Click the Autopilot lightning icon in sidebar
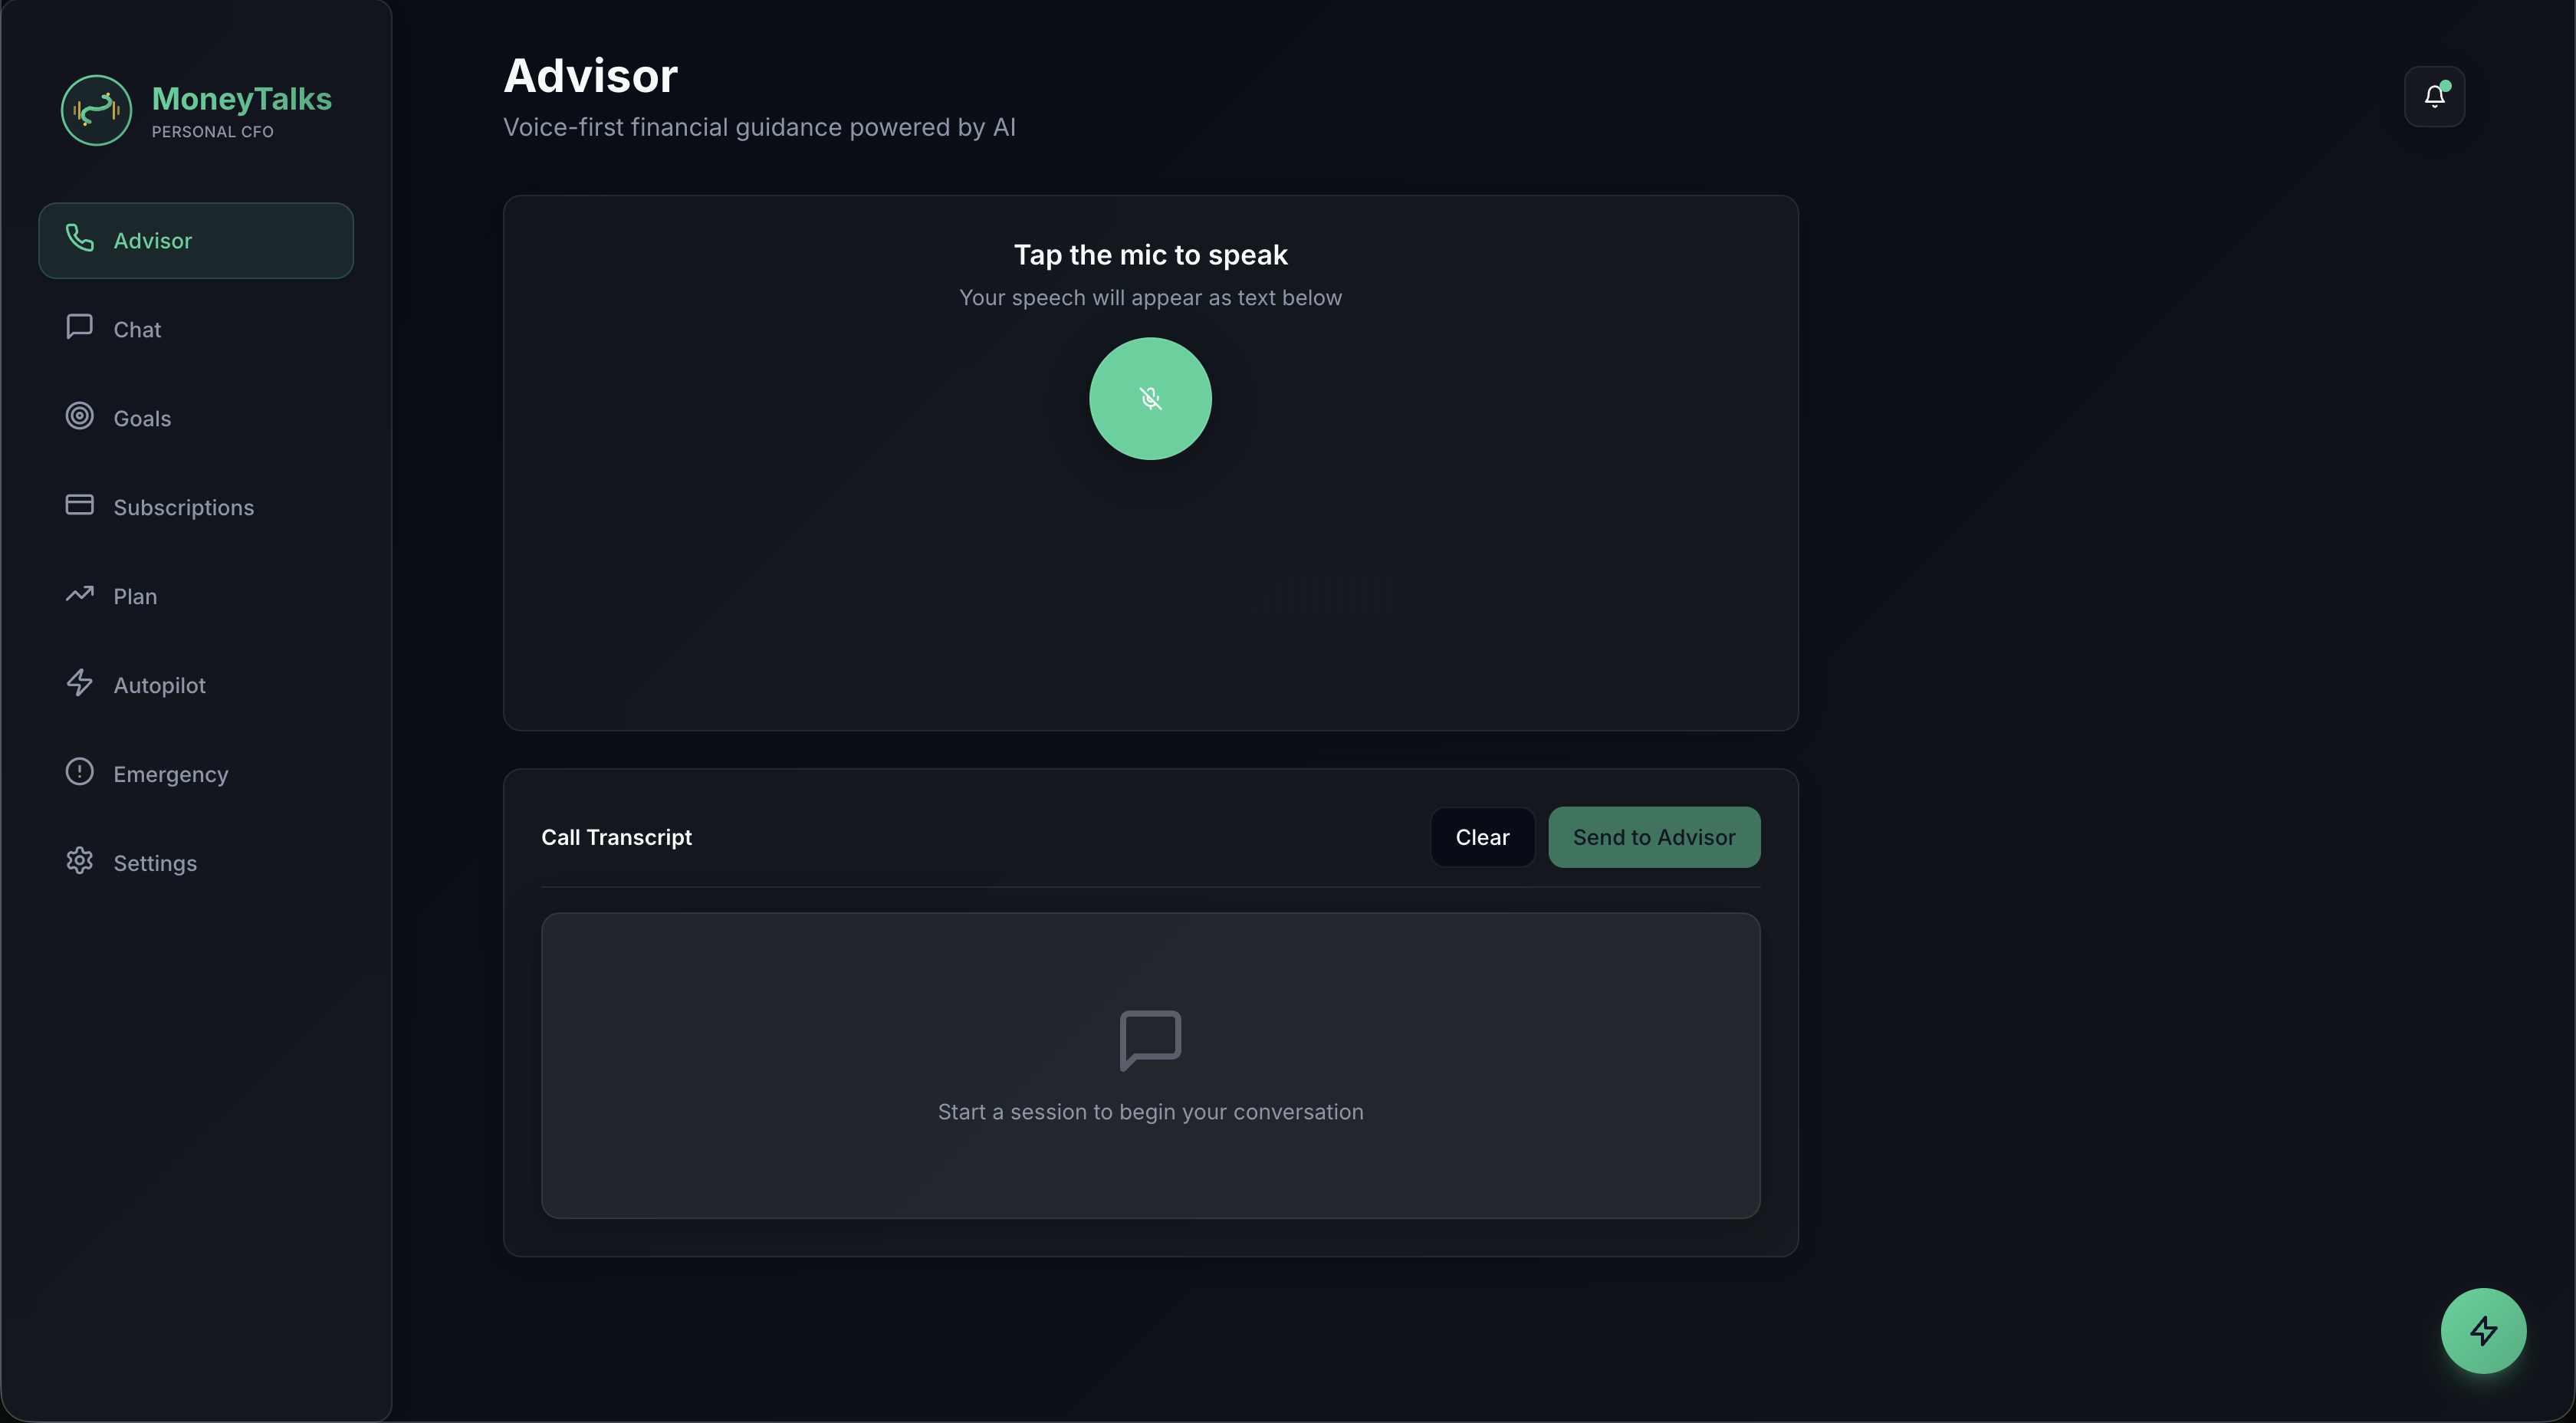Screen dimensions: 2576x1423 [x=80, y=683]
